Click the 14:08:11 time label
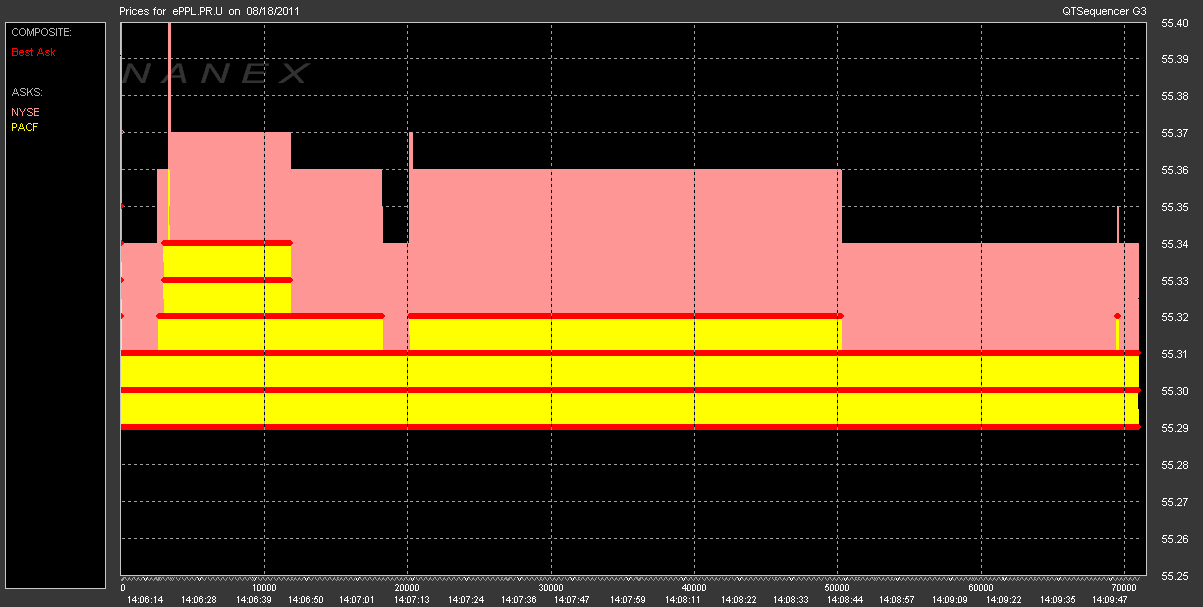 click(681, 600)
